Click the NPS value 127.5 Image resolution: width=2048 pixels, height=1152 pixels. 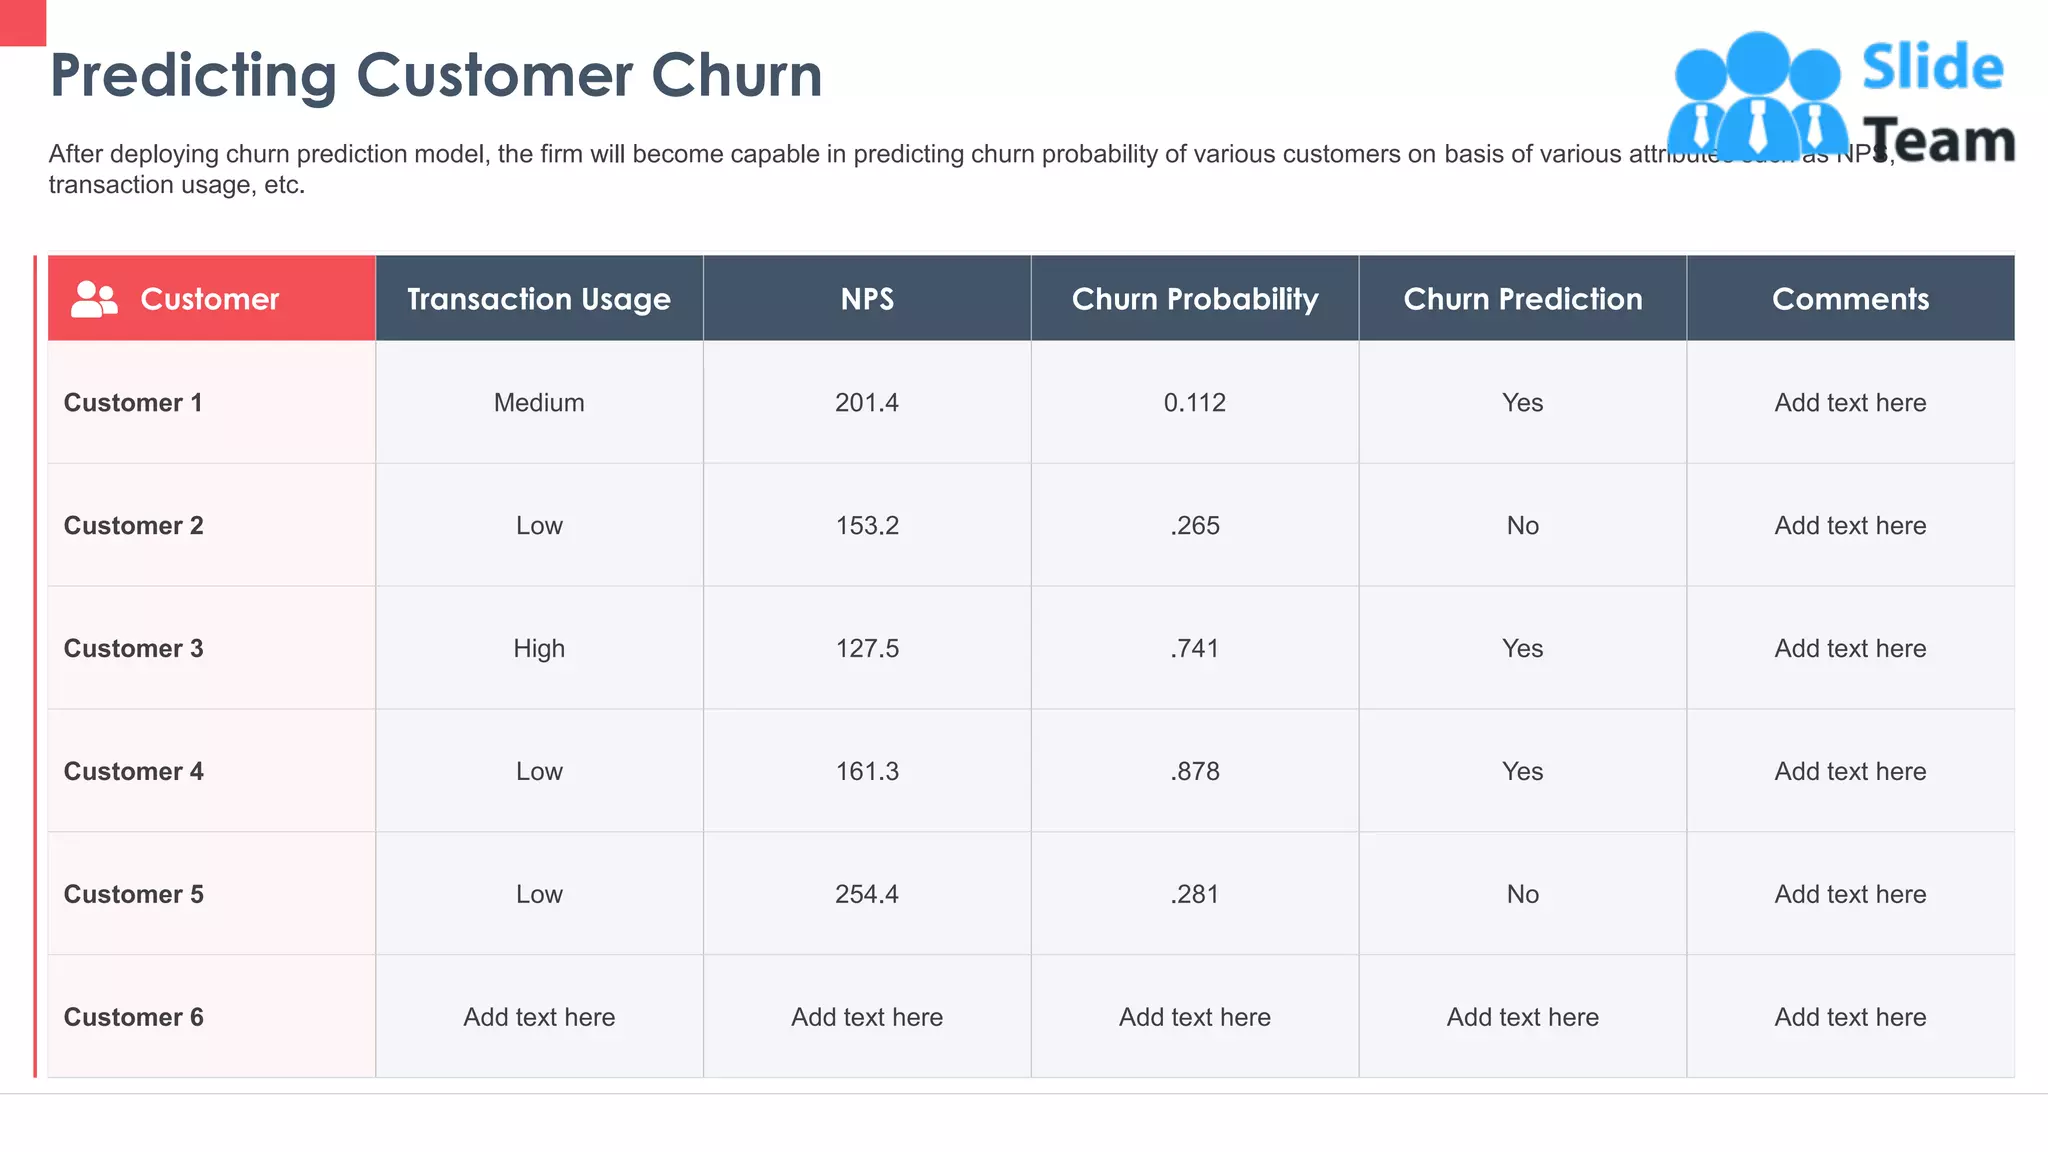click(x=867, y=649)
